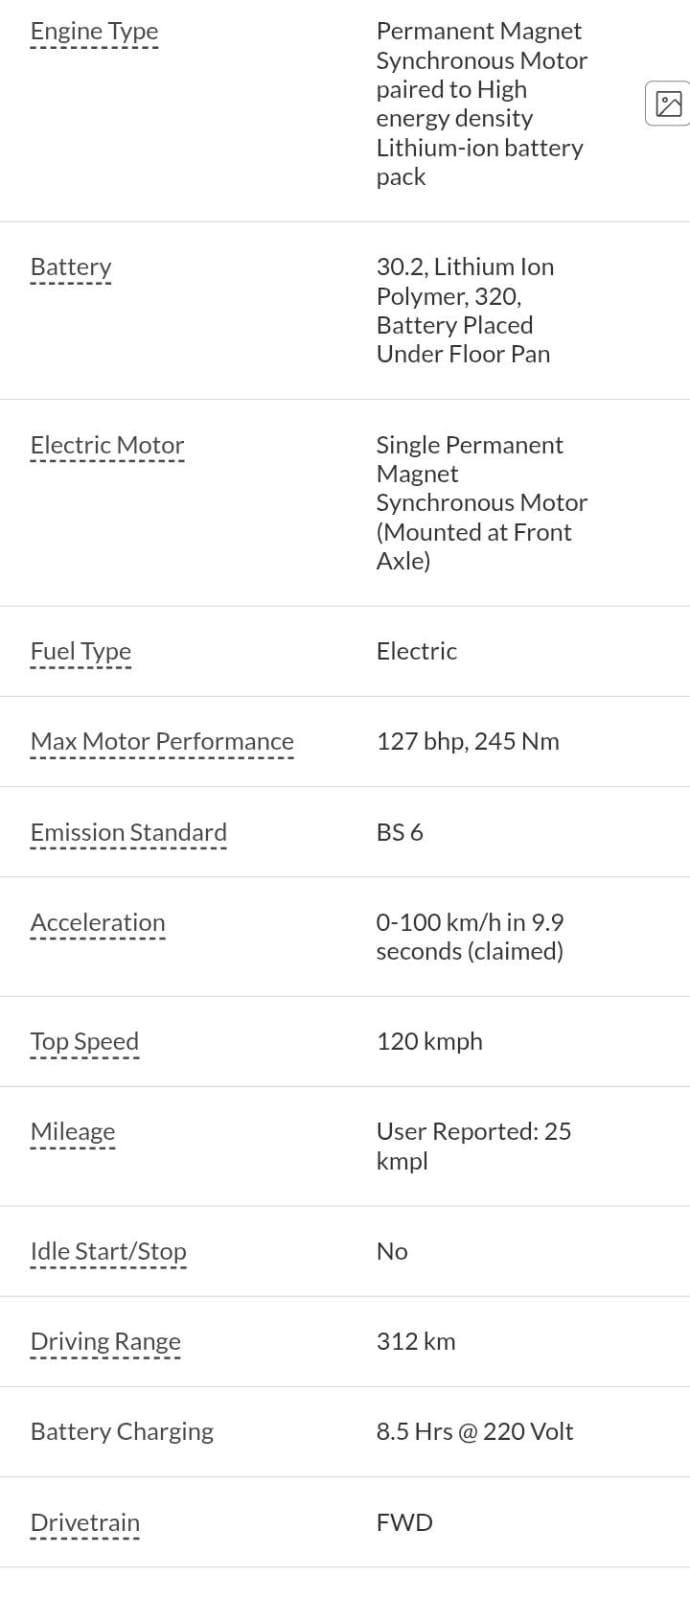The image size is (690, 1600).
Task: Click the 312 km range value
Action: (416, 1341)
